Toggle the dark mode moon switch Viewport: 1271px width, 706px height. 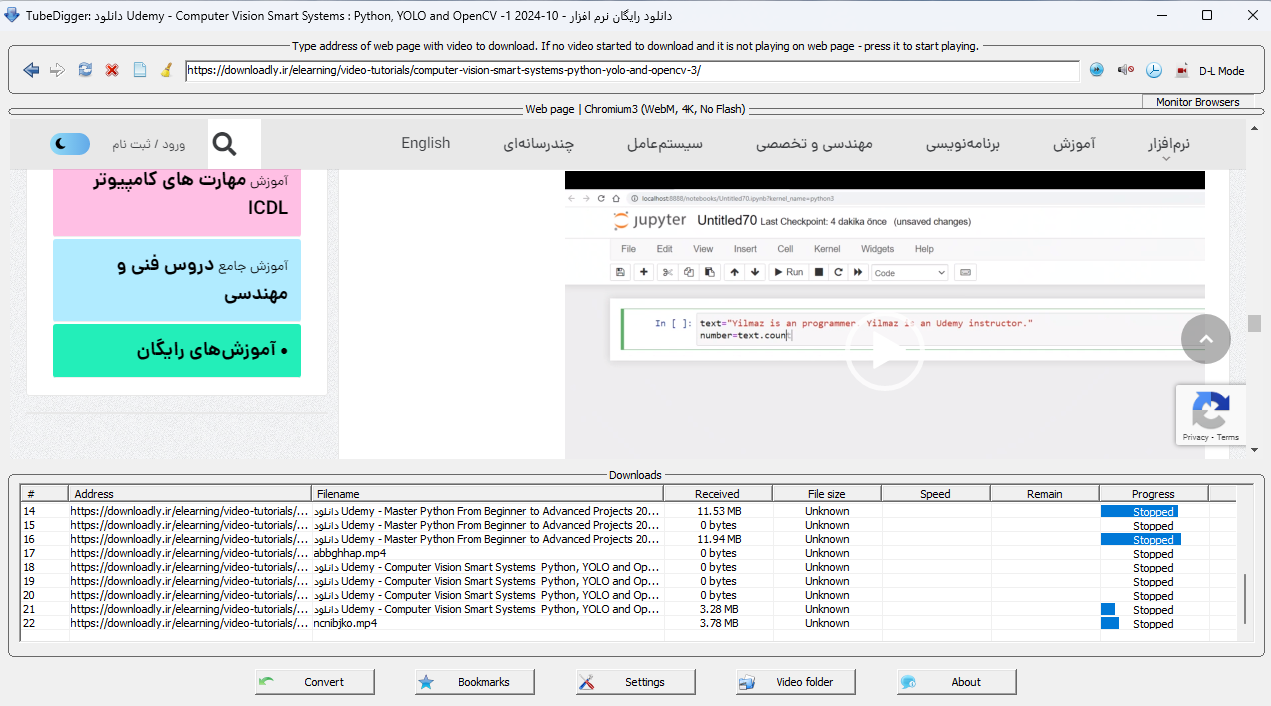(x=70, y=144)
